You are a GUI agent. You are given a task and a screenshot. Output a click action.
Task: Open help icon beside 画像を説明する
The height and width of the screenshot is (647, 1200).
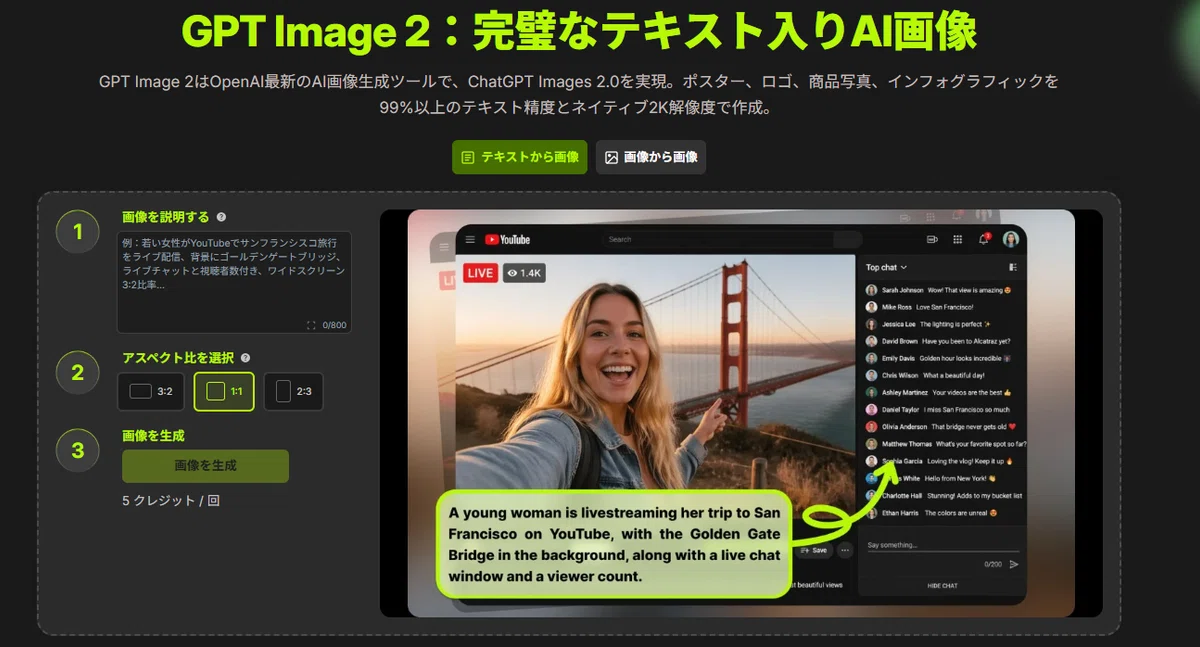(221, 217)
